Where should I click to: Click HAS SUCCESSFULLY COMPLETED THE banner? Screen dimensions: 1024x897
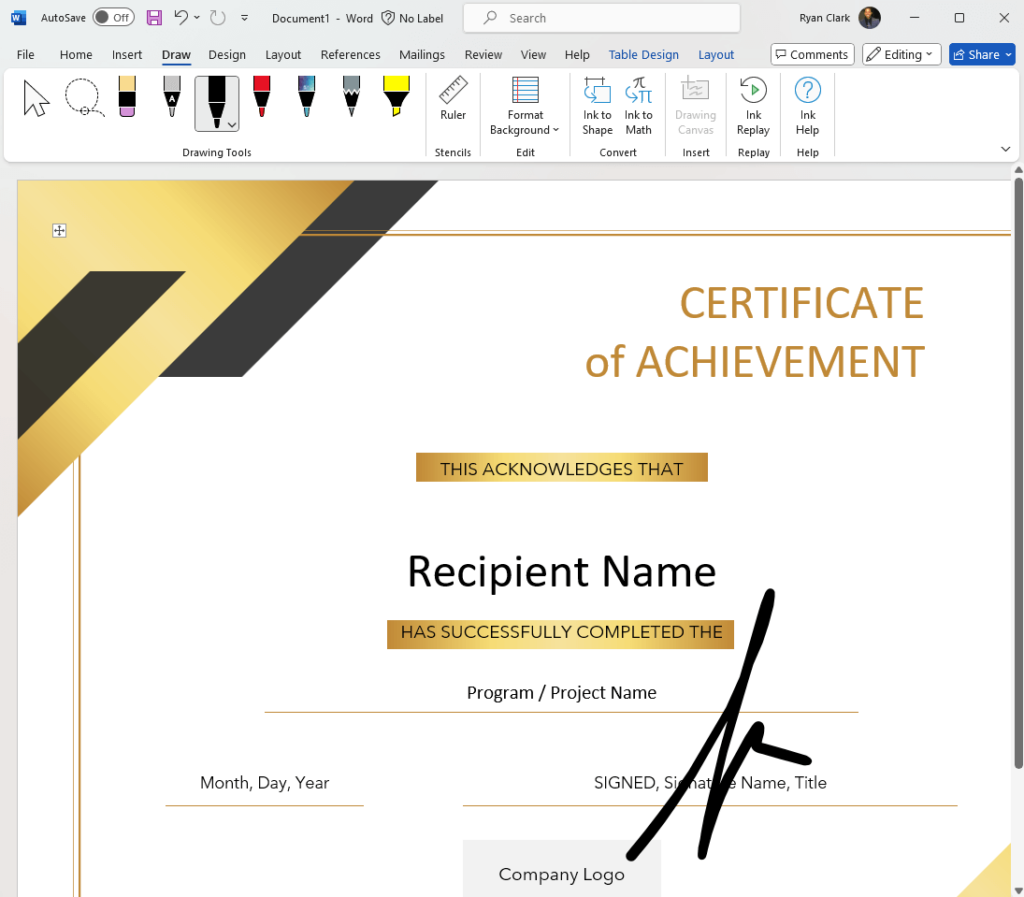(560, 634)
